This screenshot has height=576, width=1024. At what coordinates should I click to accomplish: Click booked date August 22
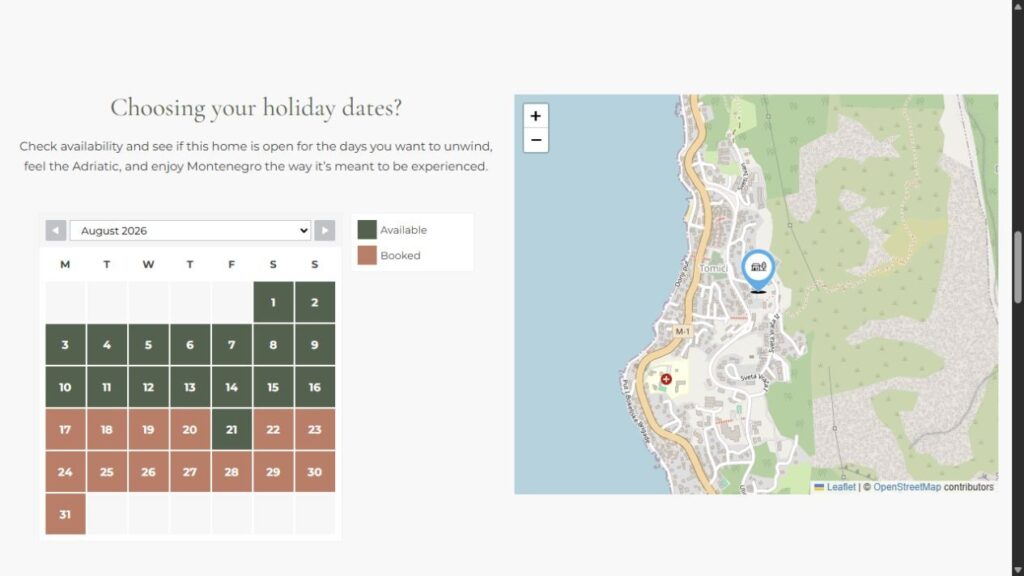click(273, 430)
